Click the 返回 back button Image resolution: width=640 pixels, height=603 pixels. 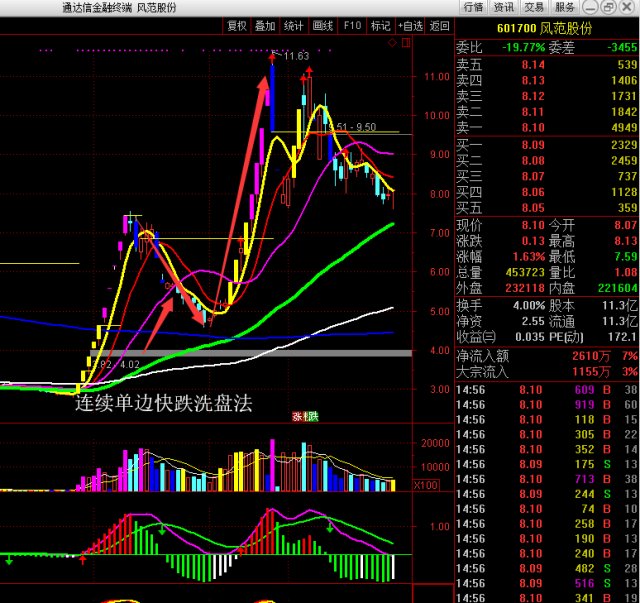tap(440, 26)
